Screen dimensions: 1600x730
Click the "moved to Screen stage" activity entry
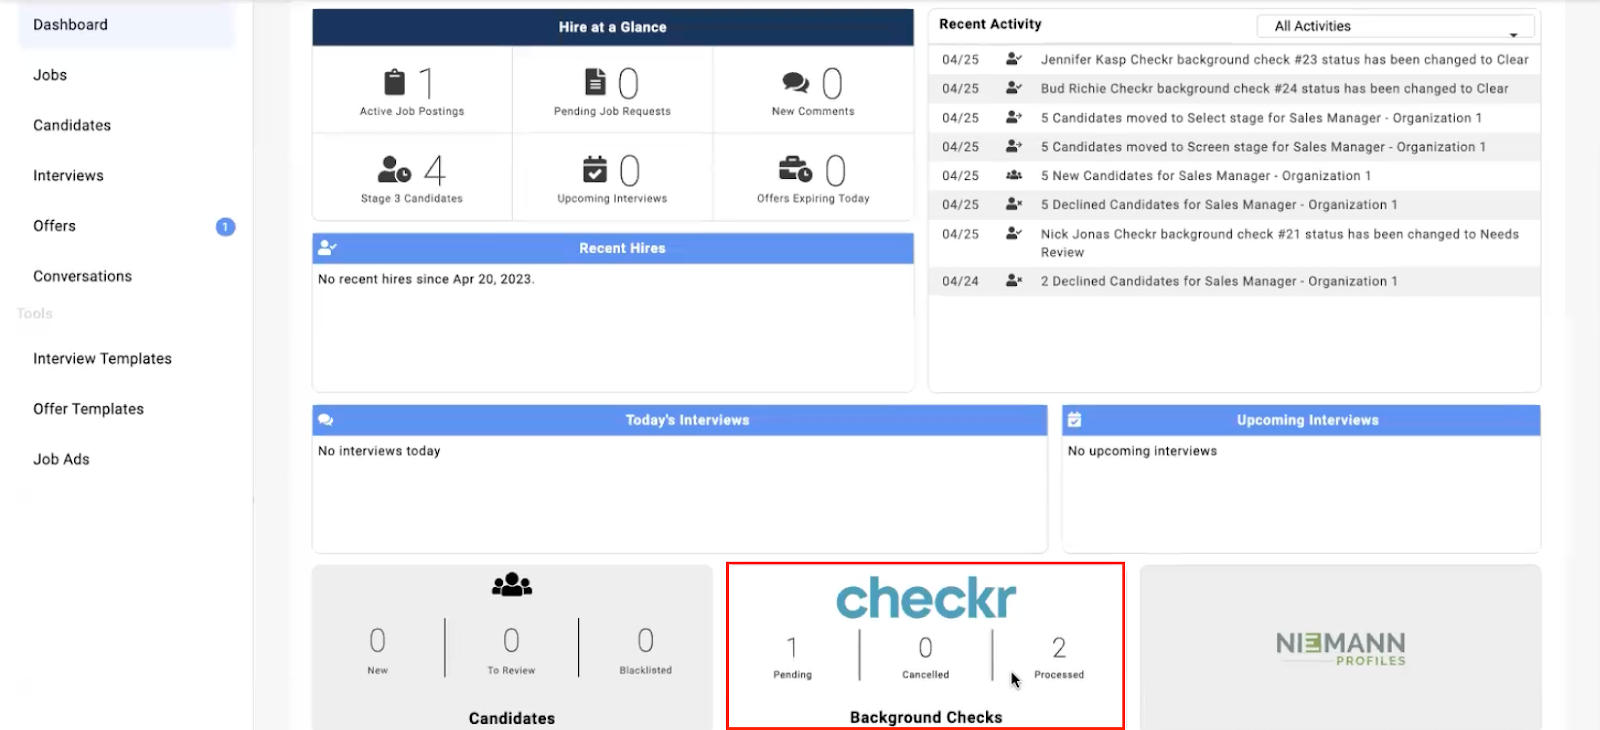(1234, 146)
